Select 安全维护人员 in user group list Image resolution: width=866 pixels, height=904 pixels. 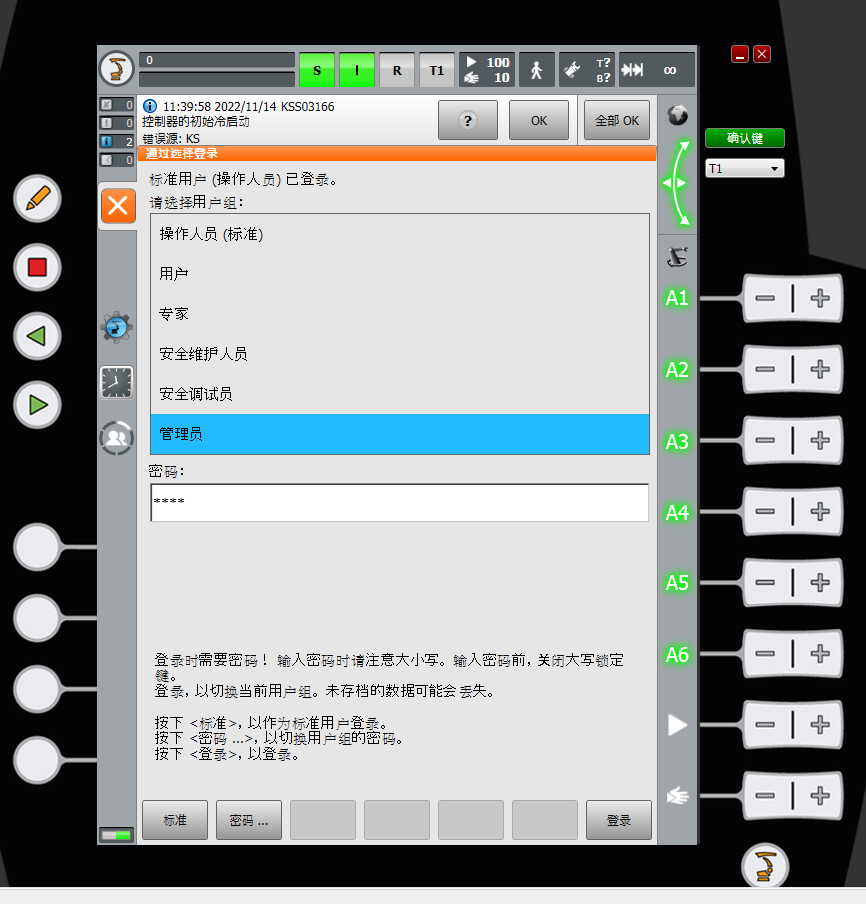399,354
